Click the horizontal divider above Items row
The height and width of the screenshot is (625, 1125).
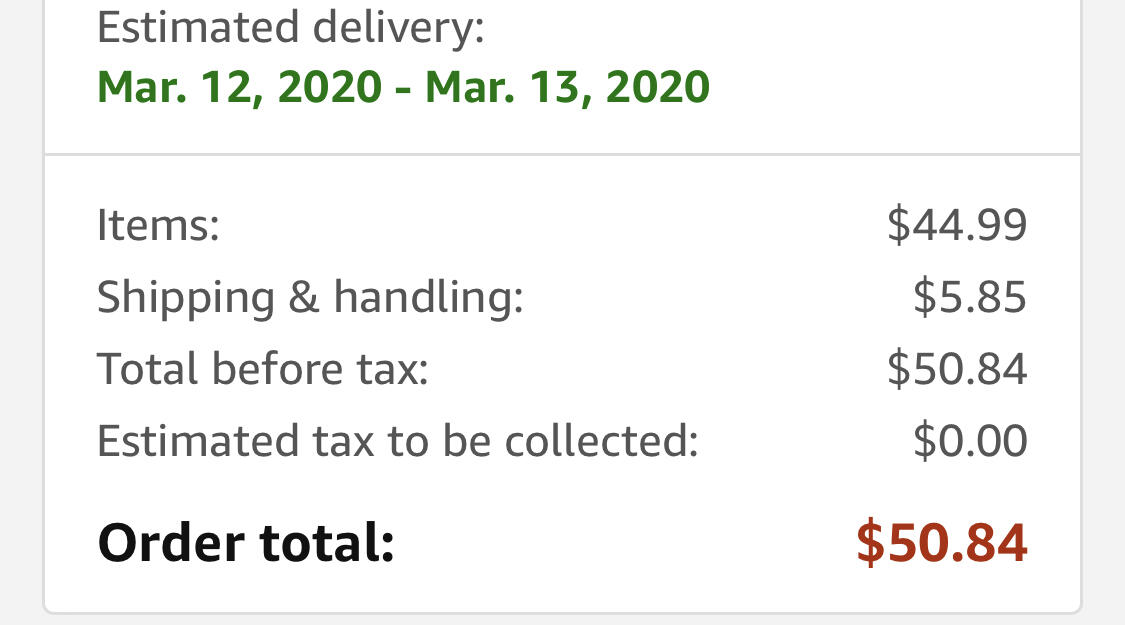point(562,154)
